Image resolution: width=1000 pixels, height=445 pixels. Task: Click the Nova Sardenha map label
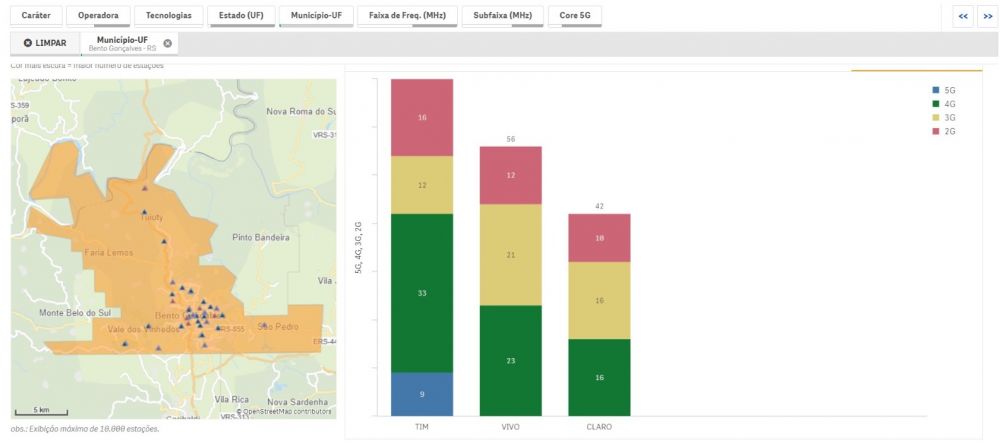click(297, 402)
